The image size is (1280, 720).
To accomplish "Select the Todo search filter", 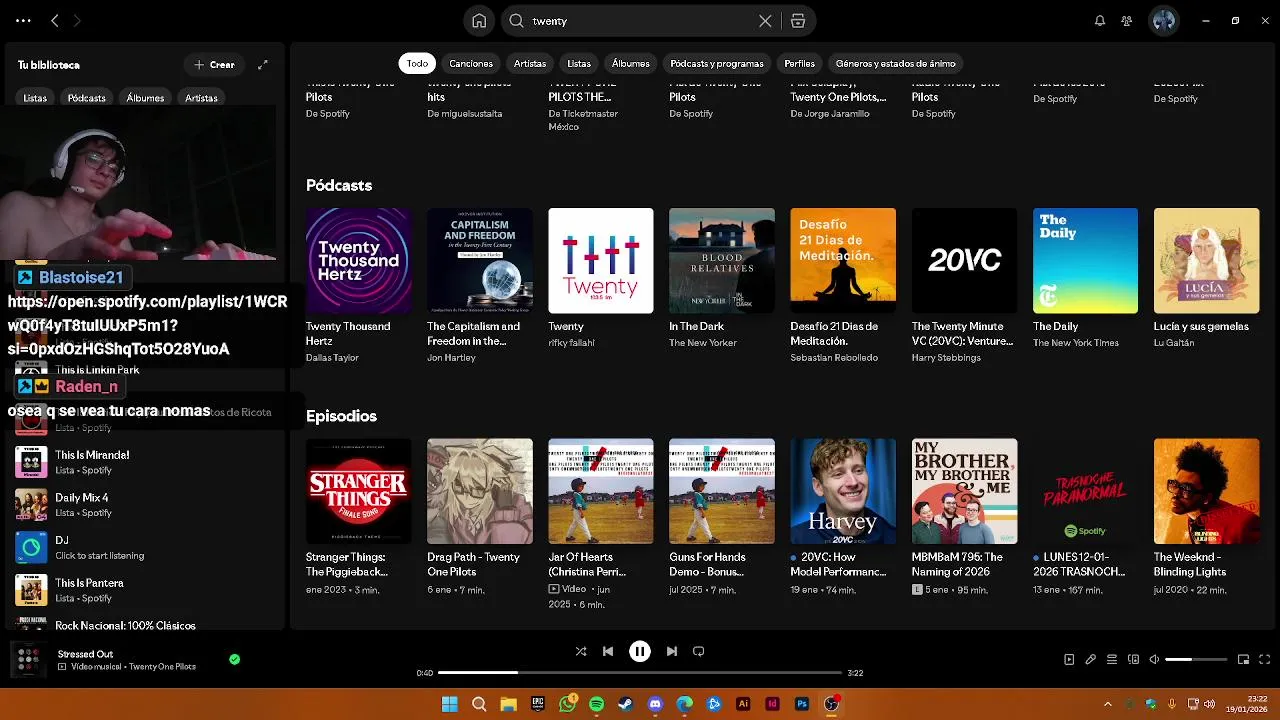I will pos(417,63).
